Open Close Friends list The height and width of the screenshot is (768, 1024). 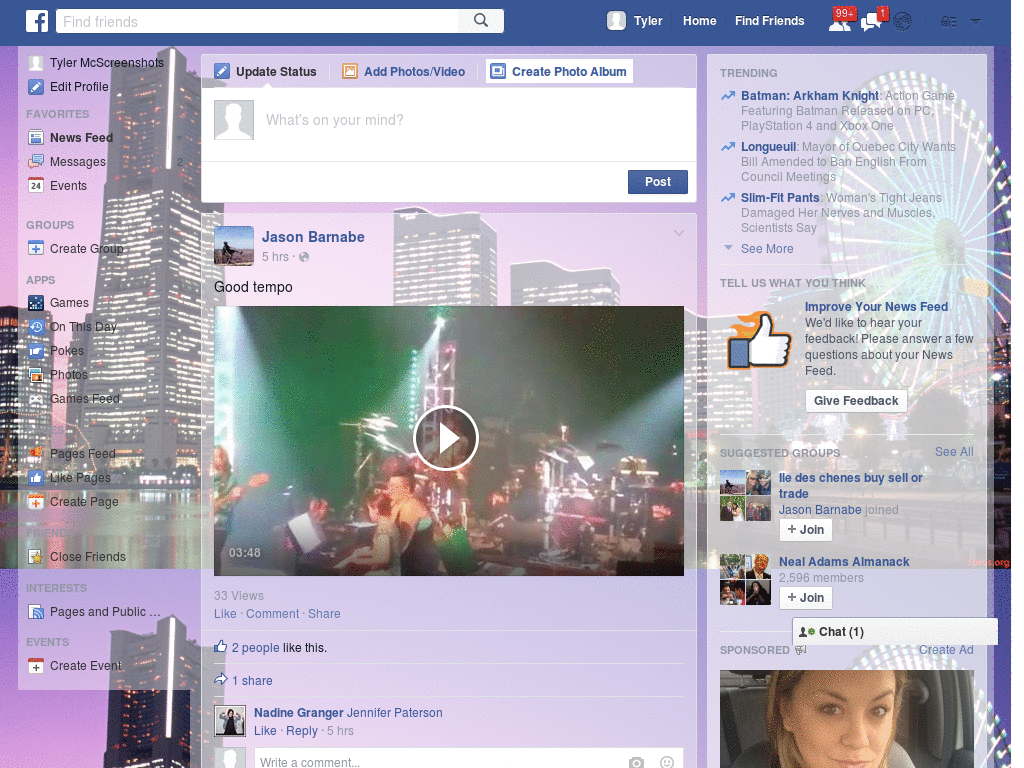click(88, 557)
